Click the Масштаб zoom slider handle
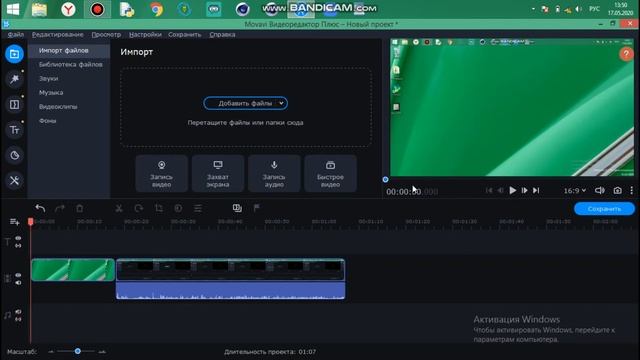640x360 pixels. click(78, 351)
